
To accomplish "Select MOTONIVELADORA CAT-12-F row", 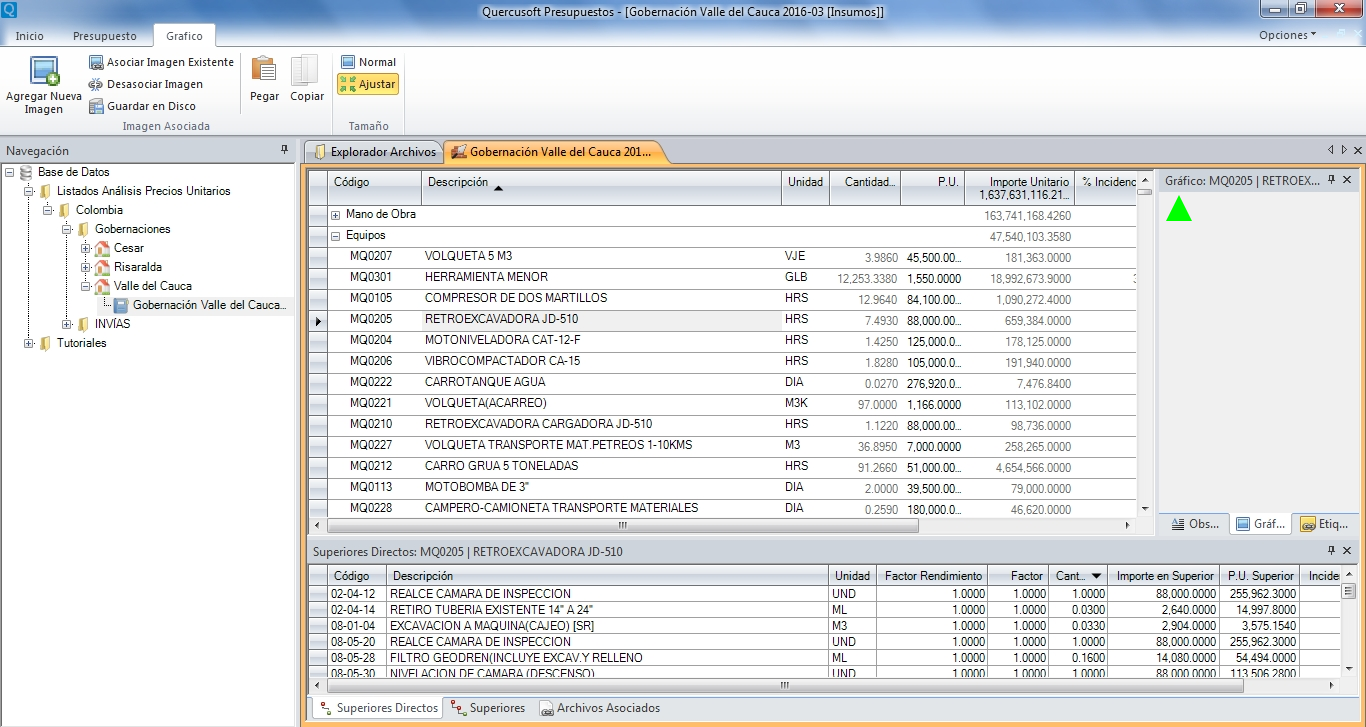I will click(723, 341).
